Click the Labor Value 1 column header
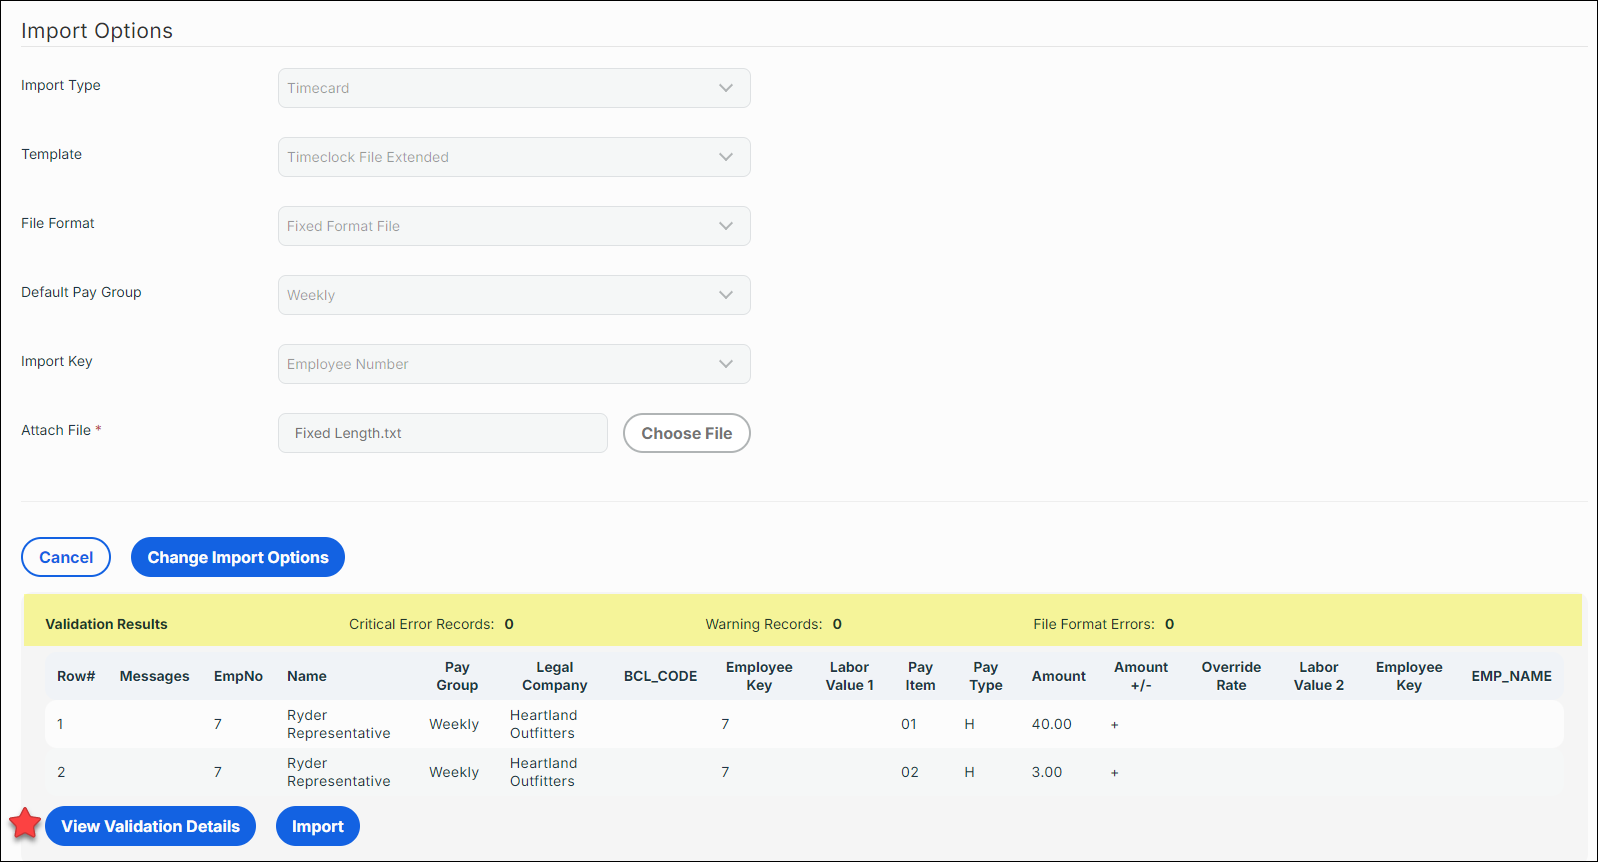The width and height of the screenshot is (1598, 862). pos(849,676)
